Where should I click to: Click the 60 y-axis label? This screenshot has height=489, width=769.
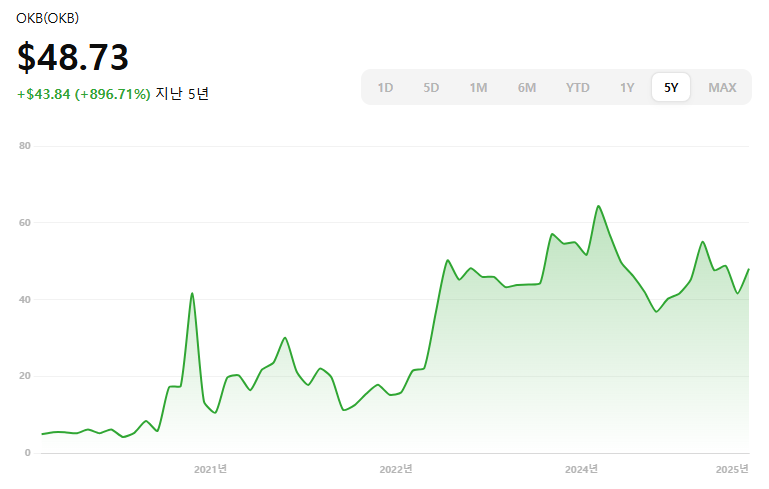point(25,223)
